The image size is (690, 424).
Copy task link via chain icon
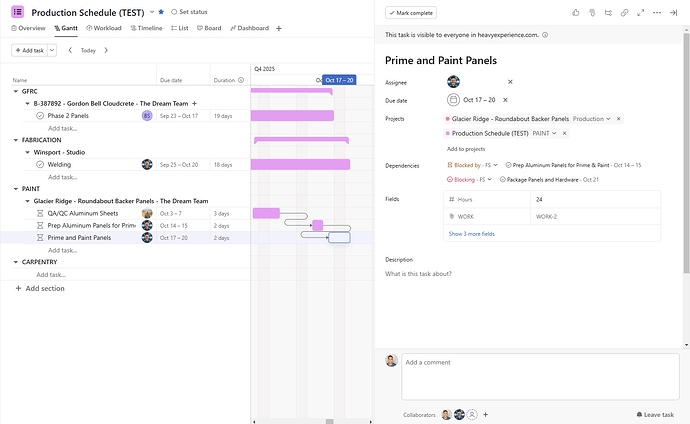pos(624,13)
